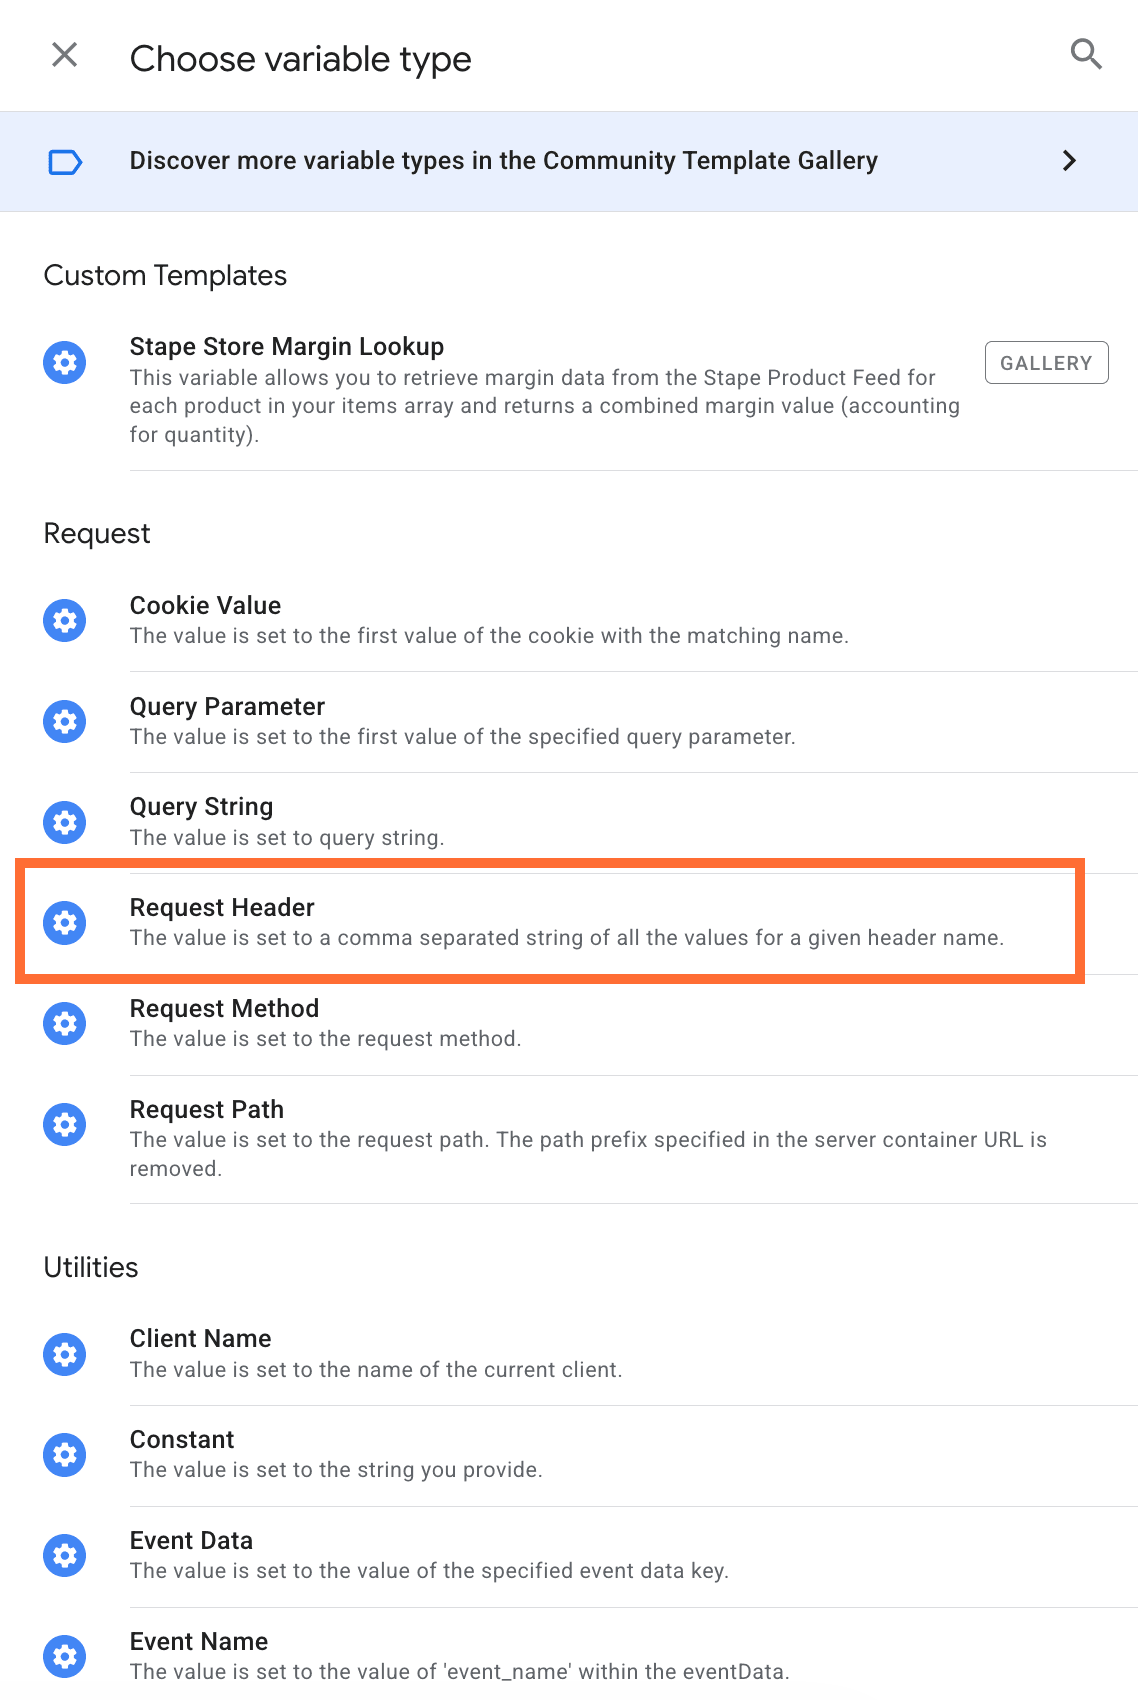The height and width of the screenshot is (1700, 1138).
Task: Click the Event Name gear icon
Action: (65, 1656)
